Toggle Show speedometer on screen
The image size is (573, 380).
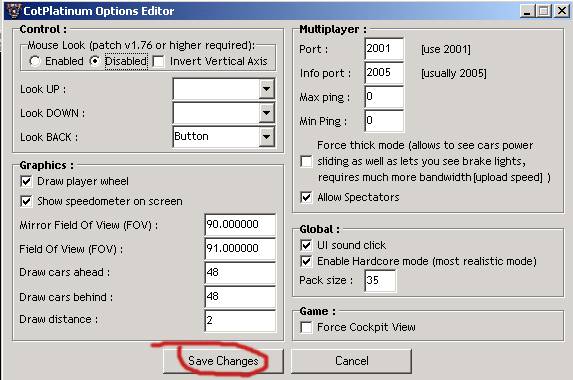coord(26,201)
